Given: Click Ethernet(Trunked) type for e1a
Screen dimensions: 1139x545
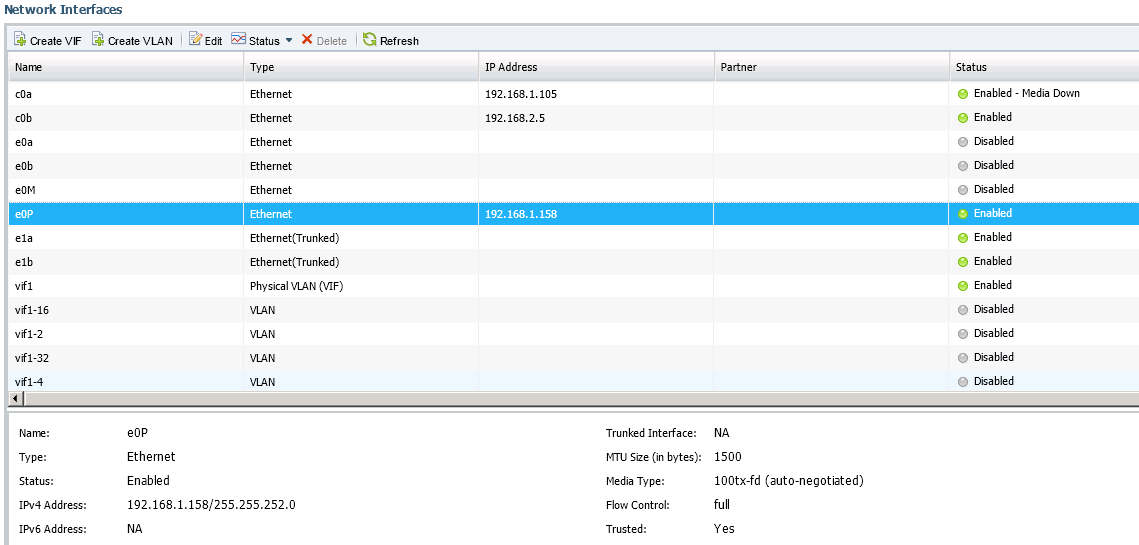Looking at the screenshot, I should tap(294, 238).
